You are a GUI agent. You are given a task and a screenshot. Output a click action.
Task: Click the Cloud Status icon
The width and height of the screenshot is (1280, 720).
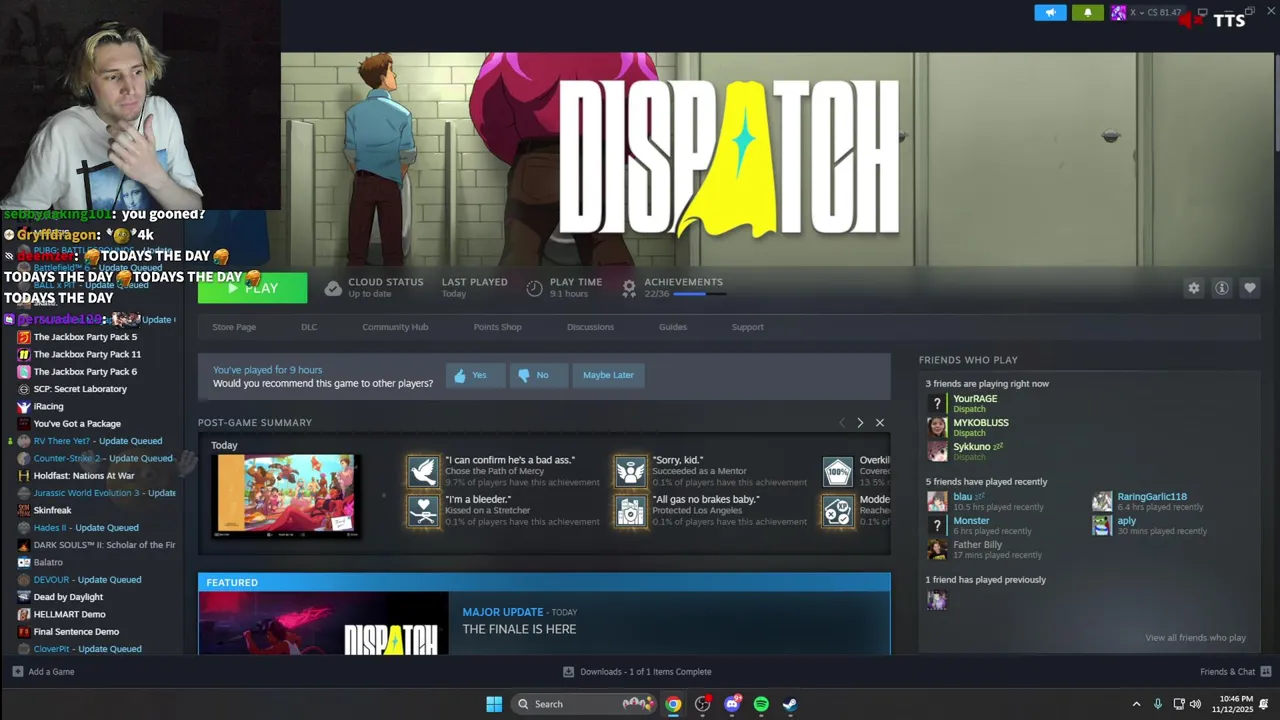coord(333,288)
